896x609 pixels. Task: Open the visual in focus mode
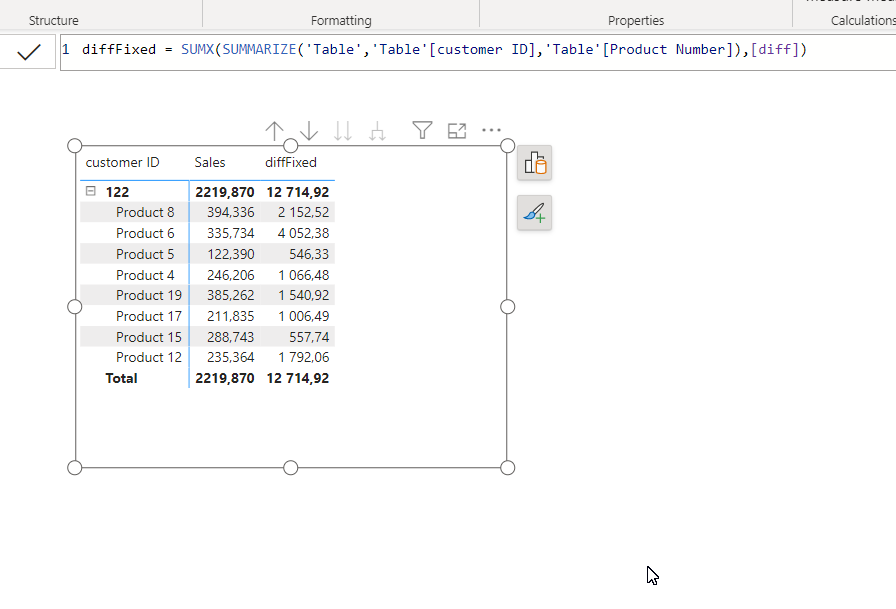tap(457, 131)
